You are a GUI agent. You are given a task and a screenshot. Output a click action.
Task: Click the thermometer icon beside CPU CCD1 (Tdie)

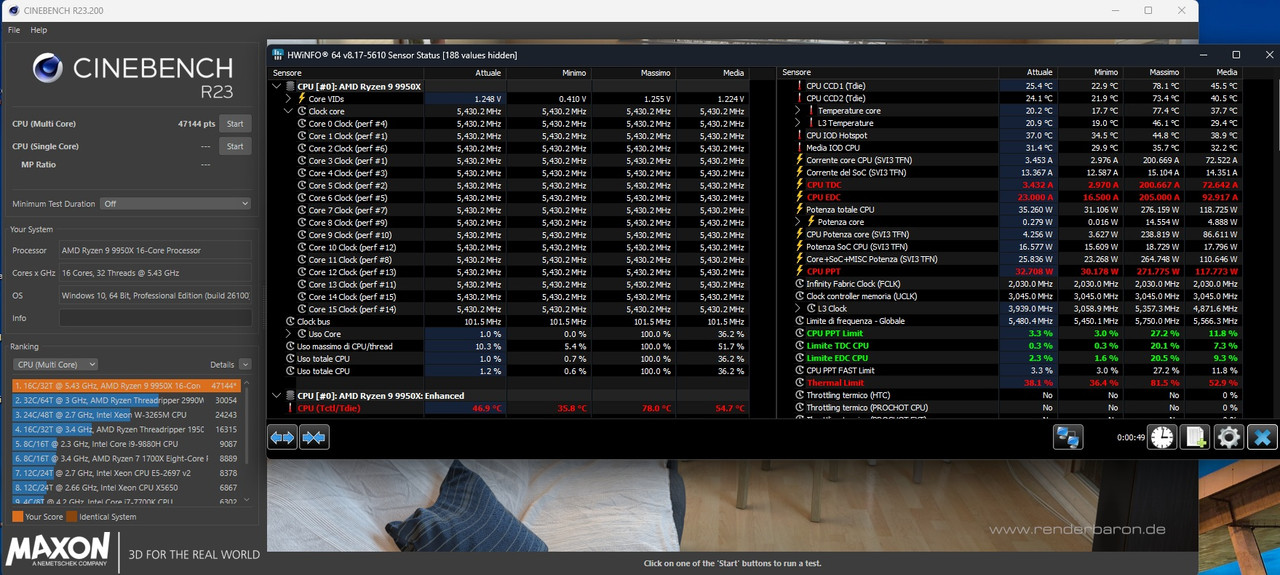coord(799,86)
